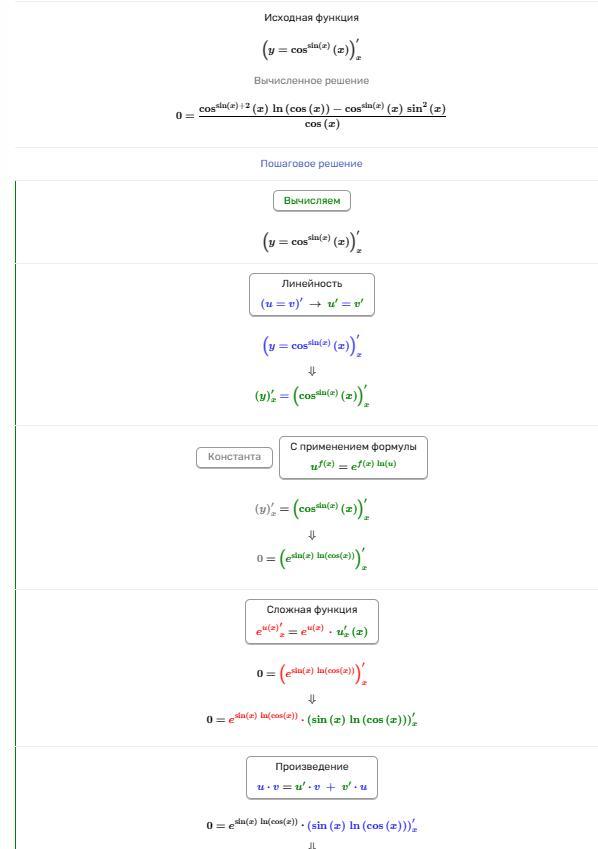Click blue derivative formula under Произведение box
This screenshot has height=849, width=598.
click(362, 825)
